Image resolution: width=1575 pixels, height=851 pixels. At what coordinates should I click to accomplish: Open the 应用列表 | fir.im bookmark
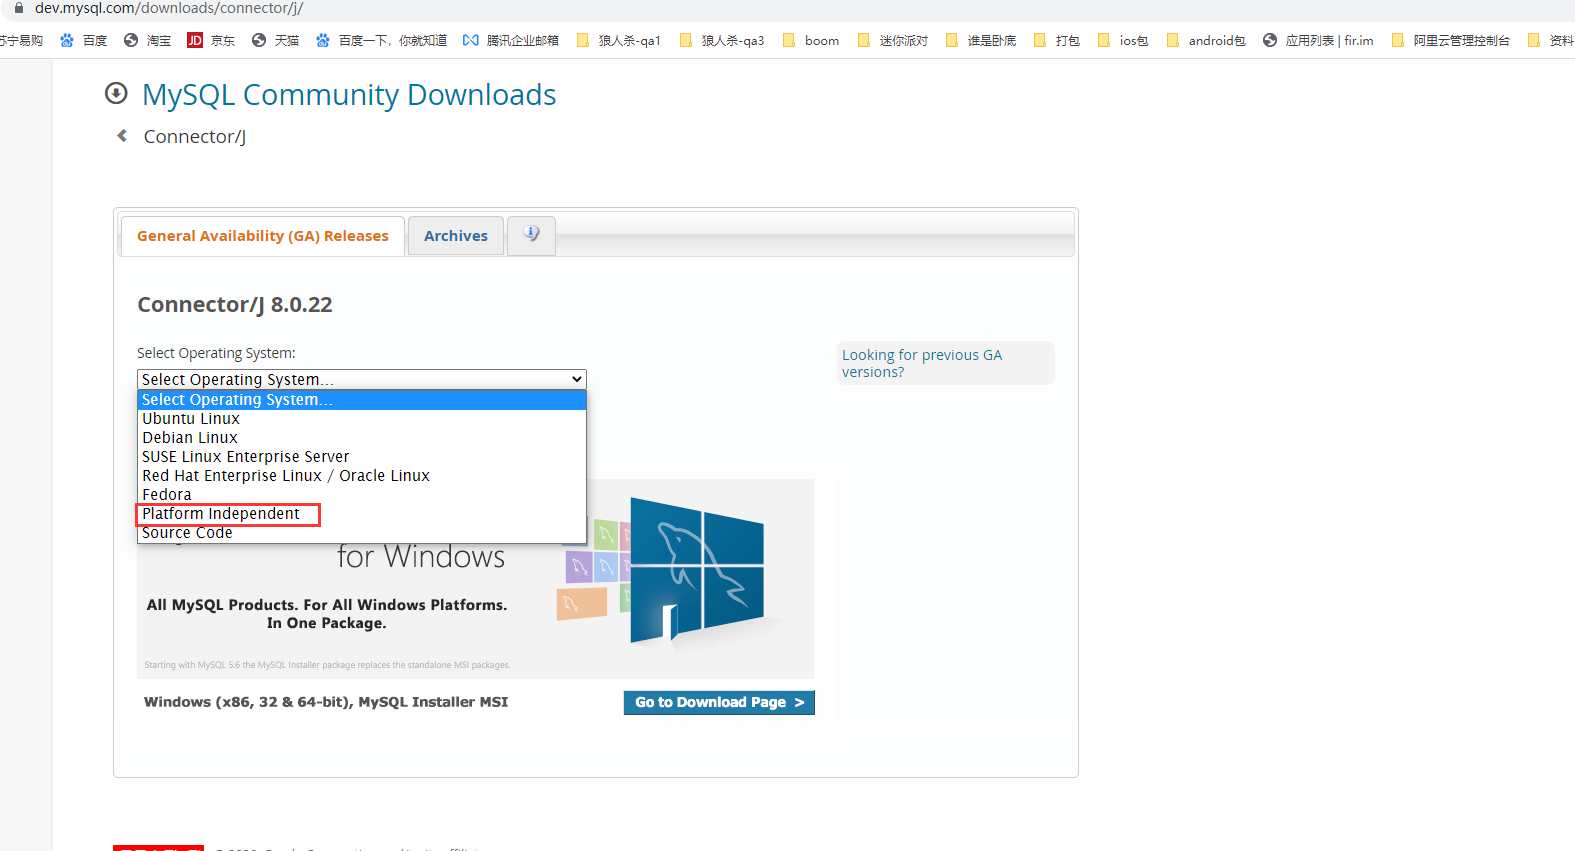click(1318, 40)
